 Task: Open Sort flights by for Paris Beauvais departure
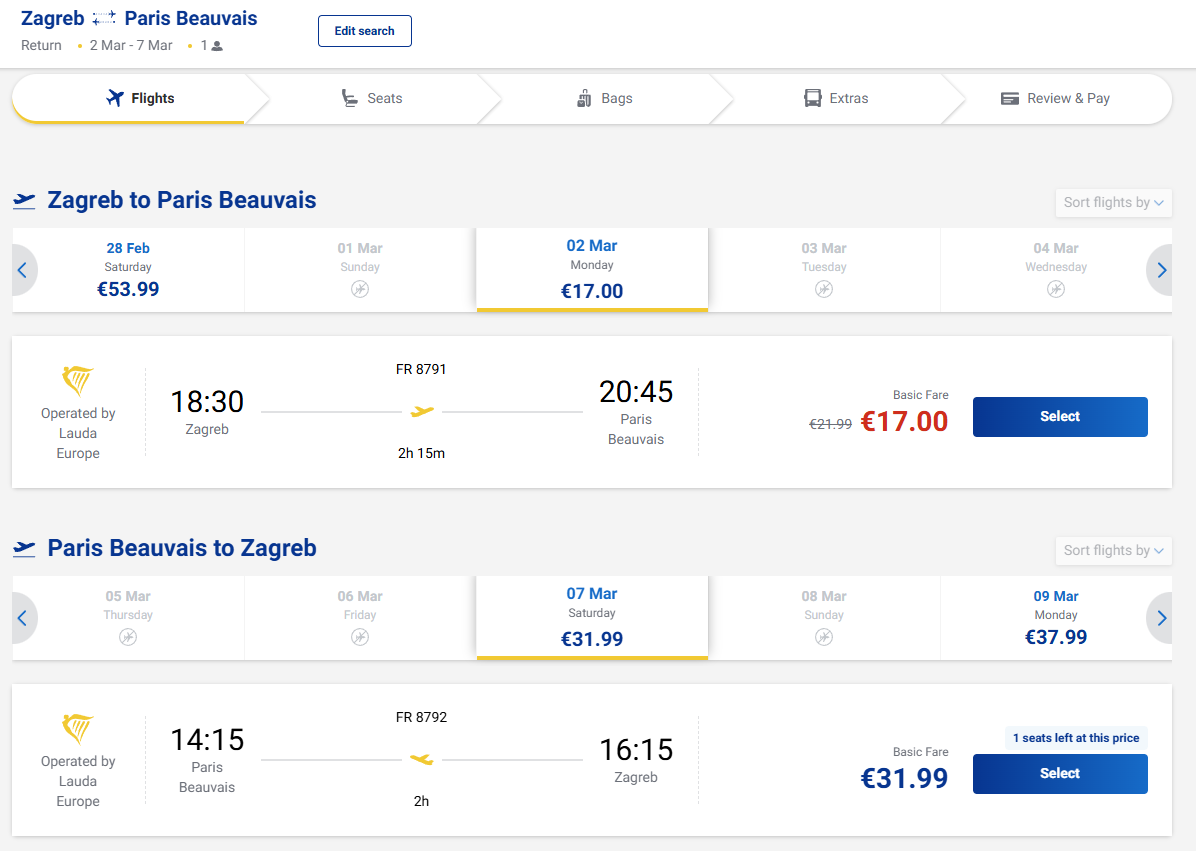click(1113, 550)
